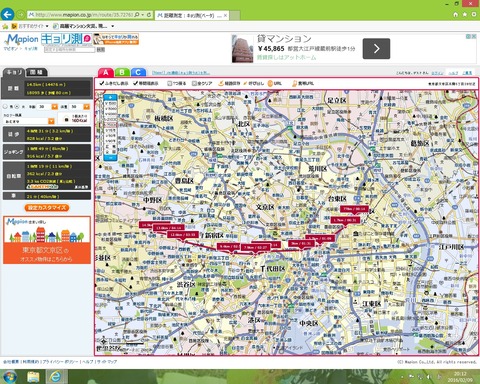This screenshot has width=480, height=384.
Task: Click the 経路保存 save route icon
Action: pos(220,83)
